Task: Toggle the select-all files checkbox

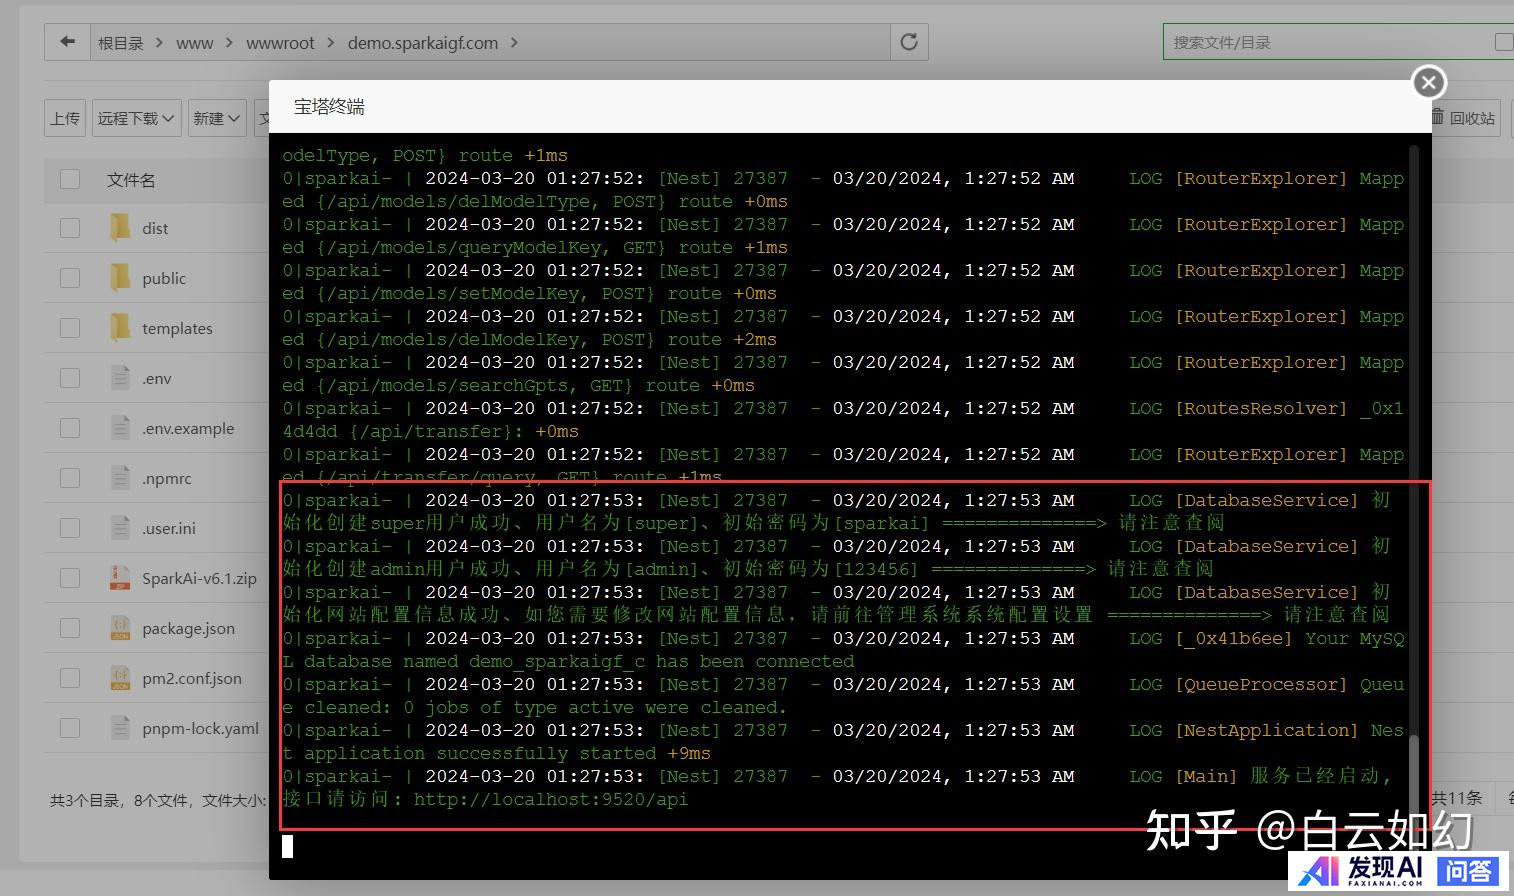Action: coord(70,180)
